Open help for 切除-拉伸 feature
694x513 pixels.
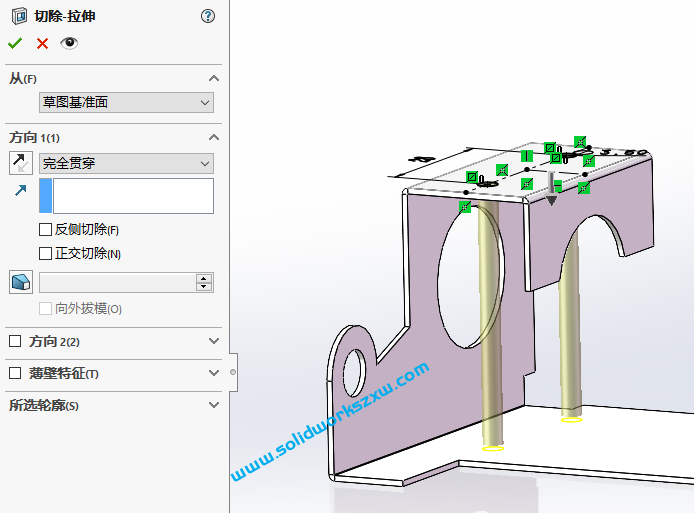click(x=208, y=16)
